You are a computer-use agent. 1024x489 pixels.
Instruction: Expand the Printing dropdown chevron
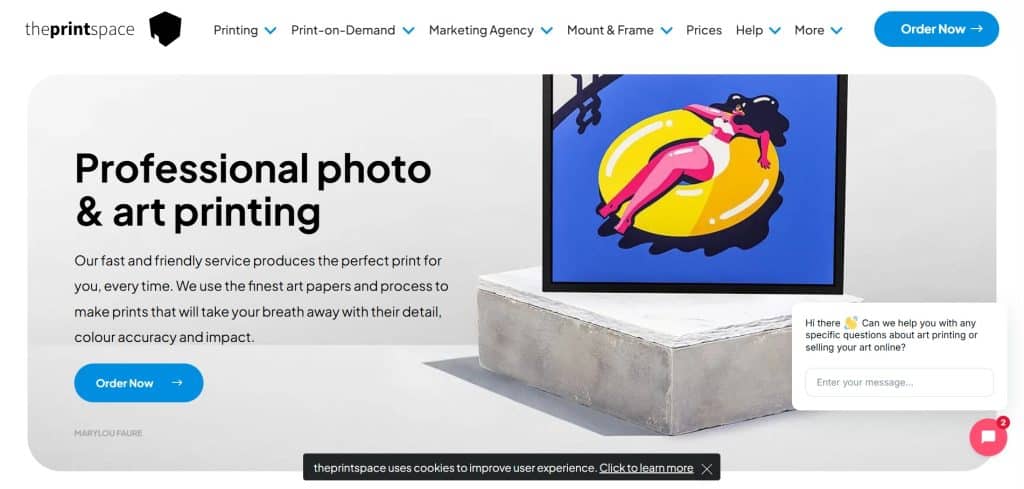click(270, 30)
